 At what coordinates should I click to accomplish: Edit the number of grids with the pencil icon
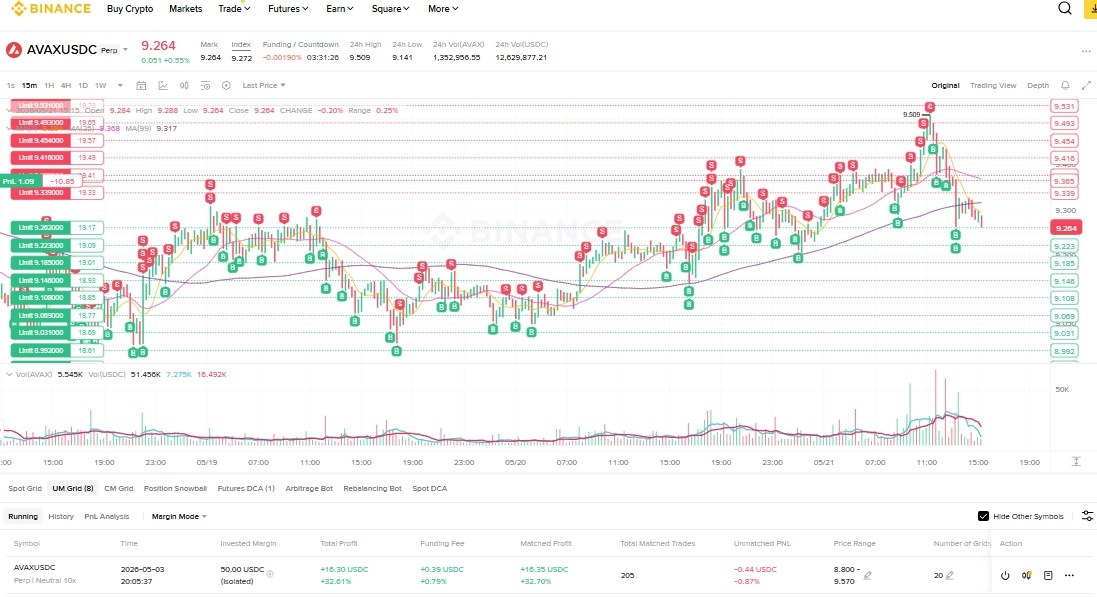tap(949, 575)
